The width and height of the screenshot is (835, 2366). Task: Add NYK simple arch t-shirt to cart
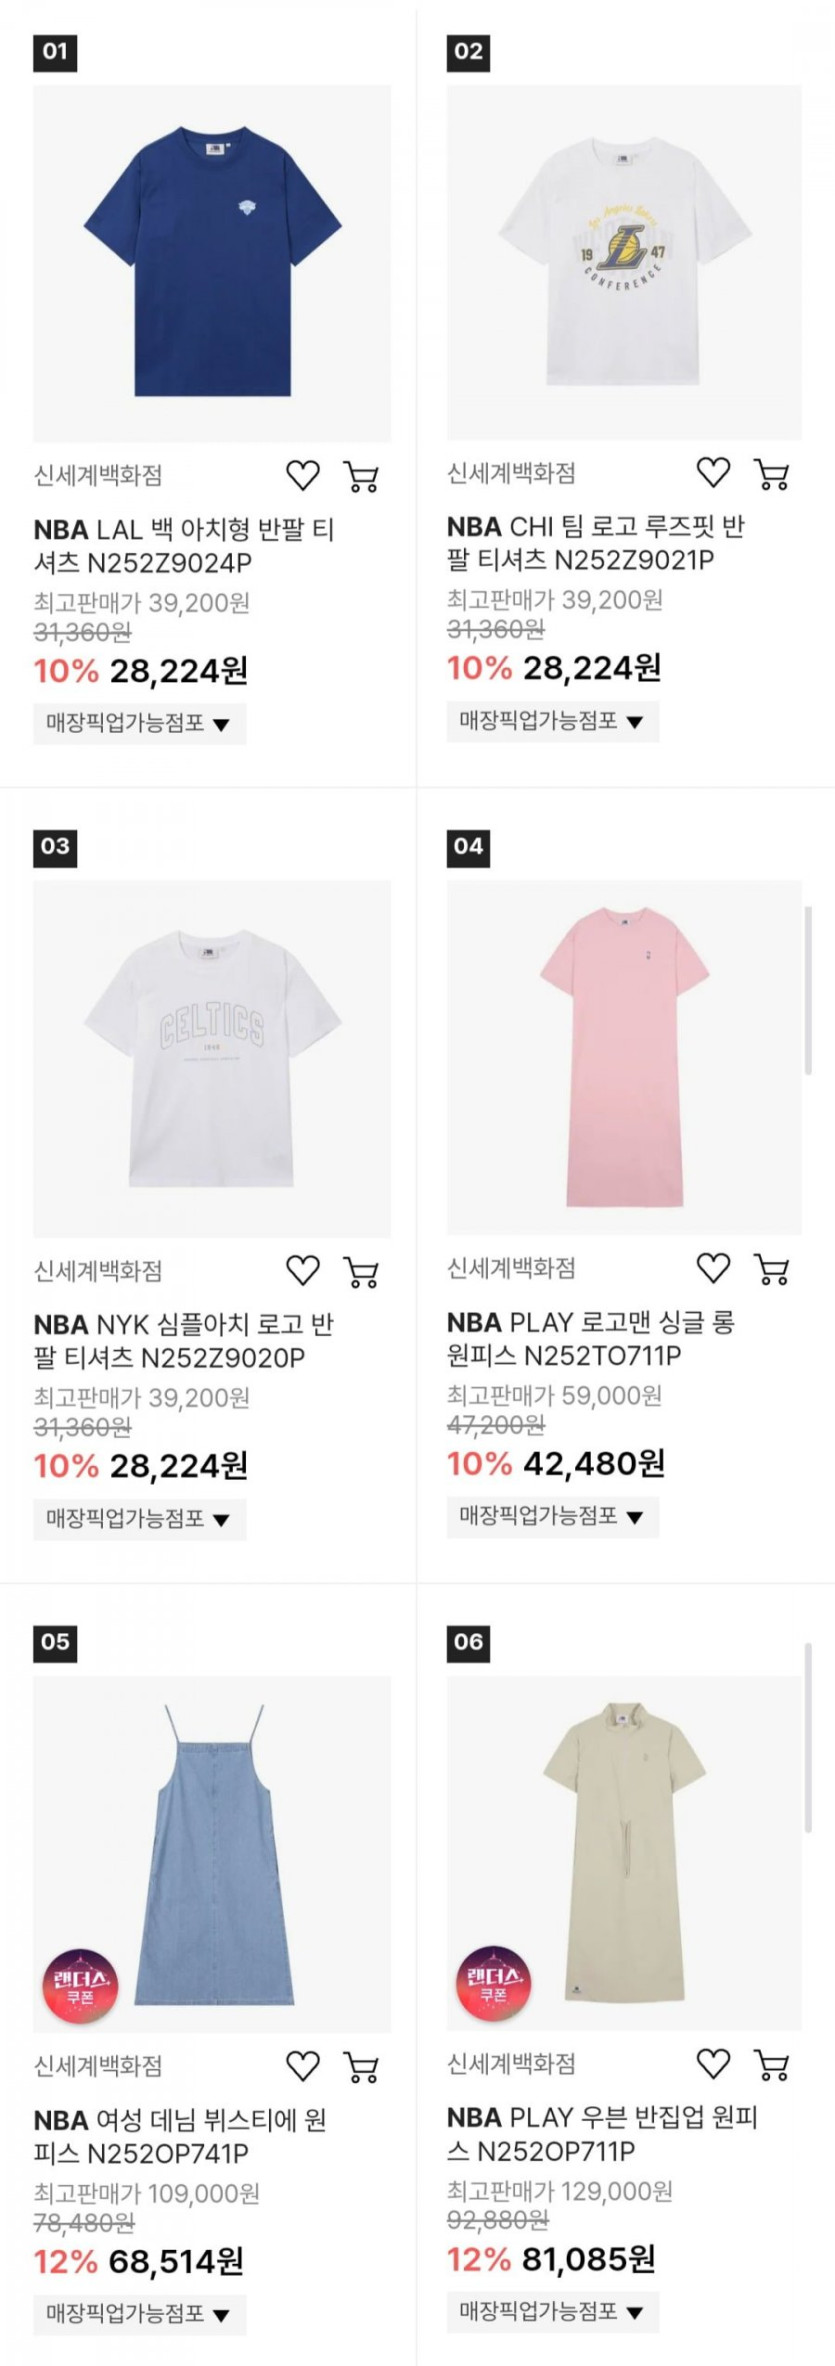pos(361,1272)
